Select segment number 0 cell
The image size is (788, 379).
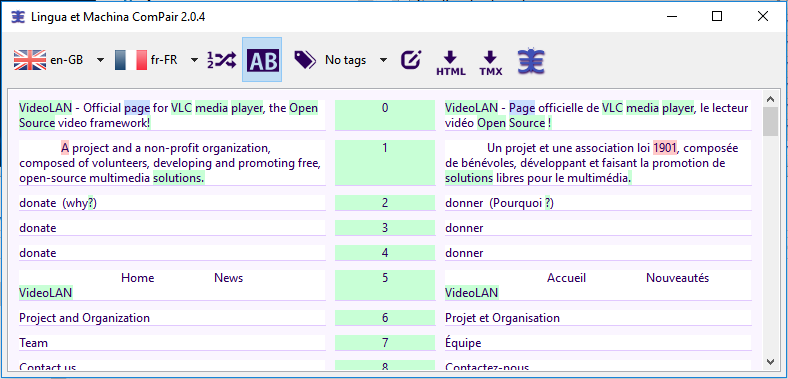coord(385,115)
